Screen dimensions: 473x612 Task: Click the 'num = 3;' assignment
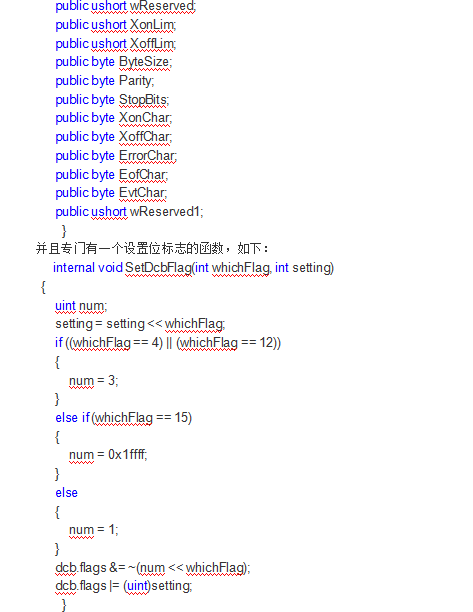[94, 380]
